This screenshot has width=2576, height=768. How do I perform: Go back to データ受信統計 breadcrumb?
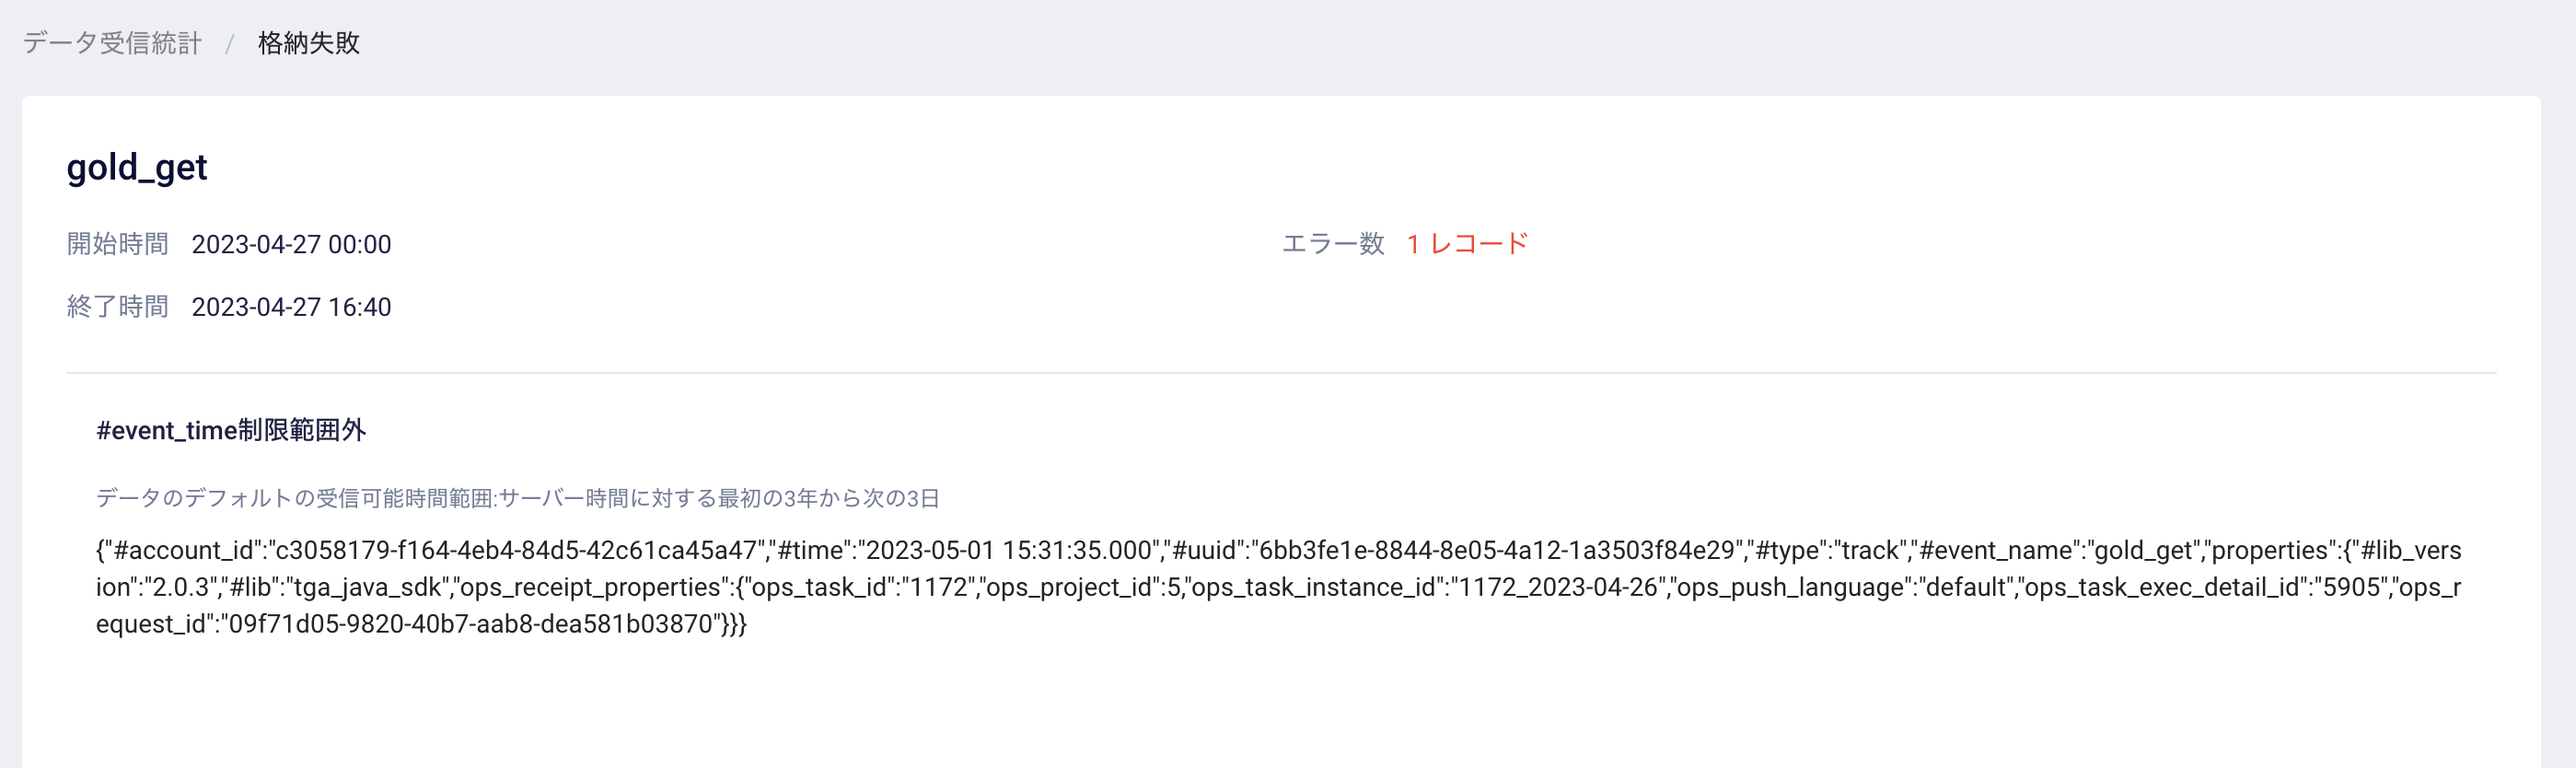[x=112, y=43]
